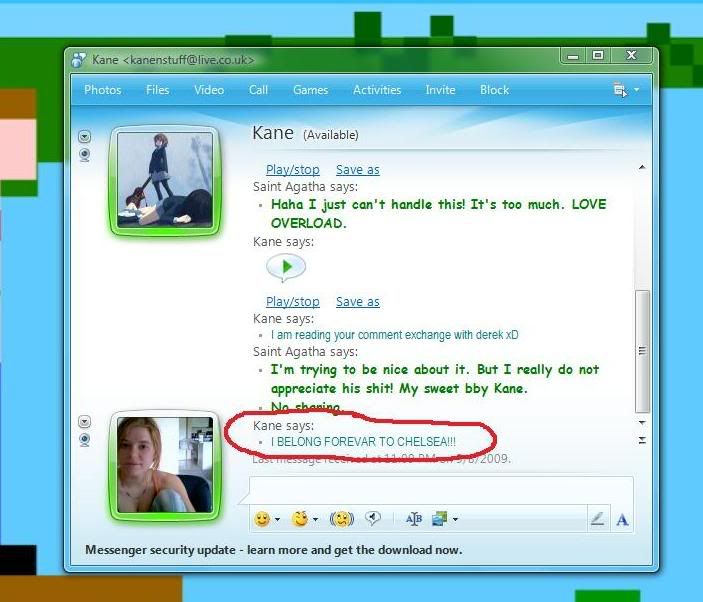Open the wink picker dropdown arrow
Viewport: 703px width, 602px height.
[x=316, y=520]
